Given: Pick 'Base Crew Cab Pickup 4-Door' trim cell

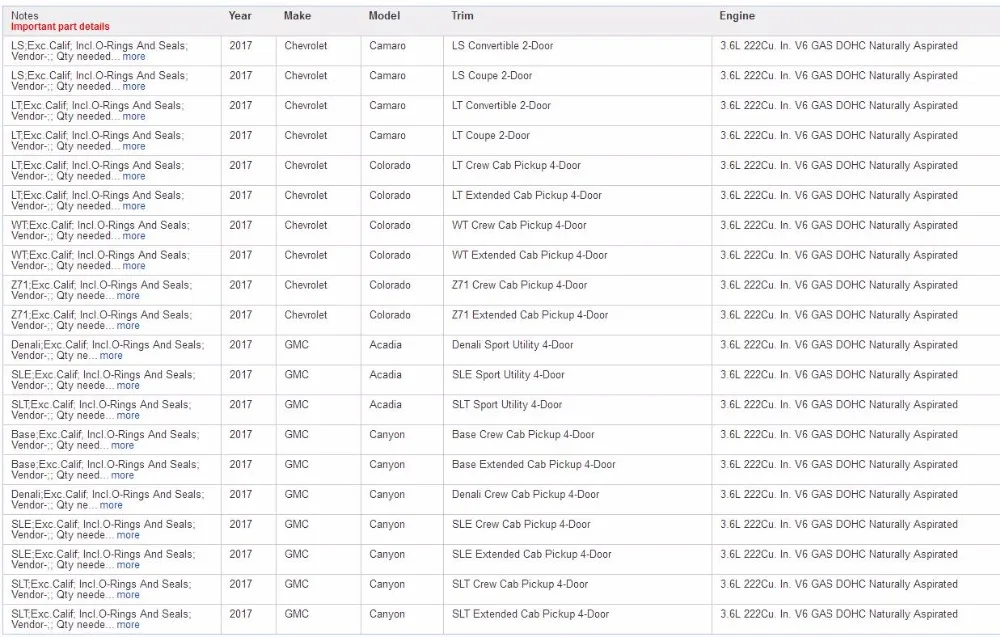Looking at the screenshot, I should coord(523,435).
